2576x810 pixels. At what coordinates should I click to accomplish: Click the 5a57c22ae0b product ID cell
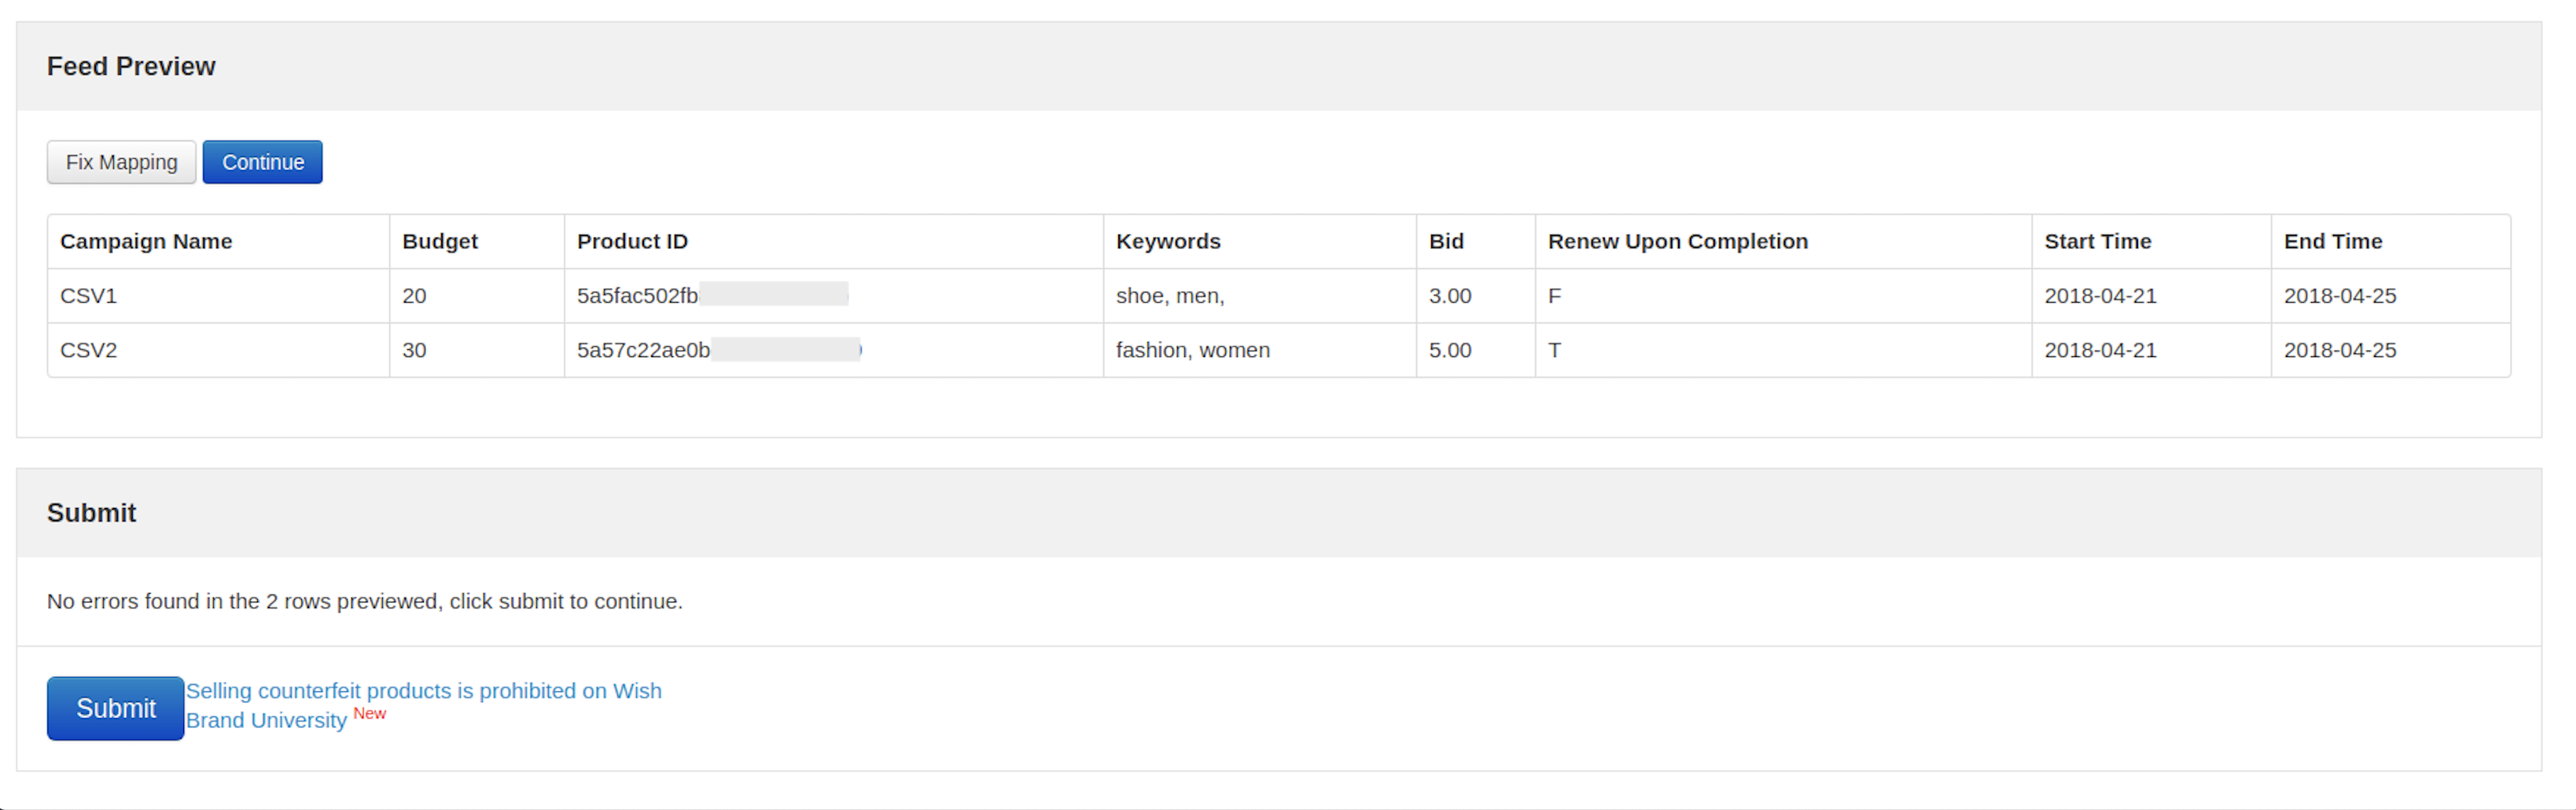pos(643,350)
